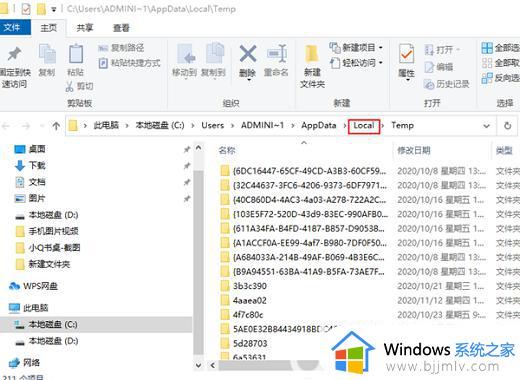Sort by the 修改日期 column header
520x380 pixels.
coord(414,150)
